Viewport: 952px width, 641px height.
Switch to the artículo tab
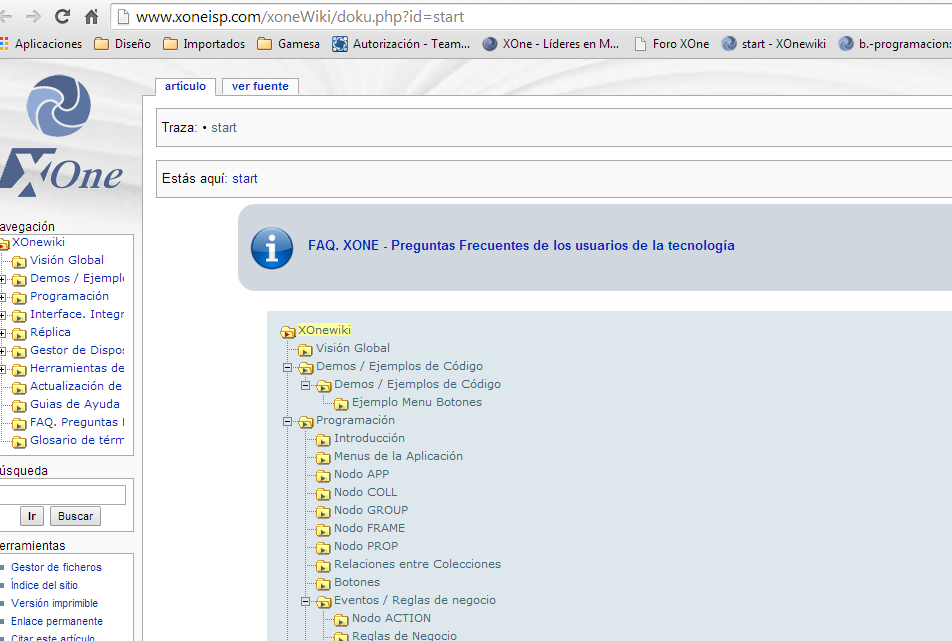[185, 86]
